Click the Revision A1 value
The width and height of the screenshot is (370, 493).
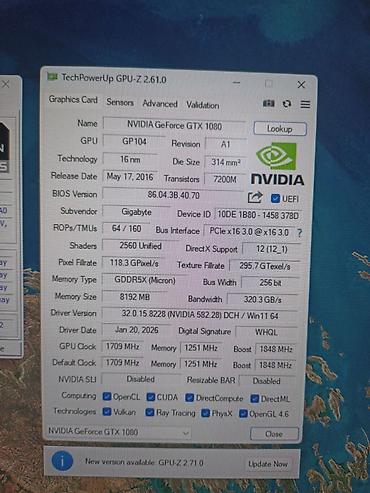click(x=226, y=144)
